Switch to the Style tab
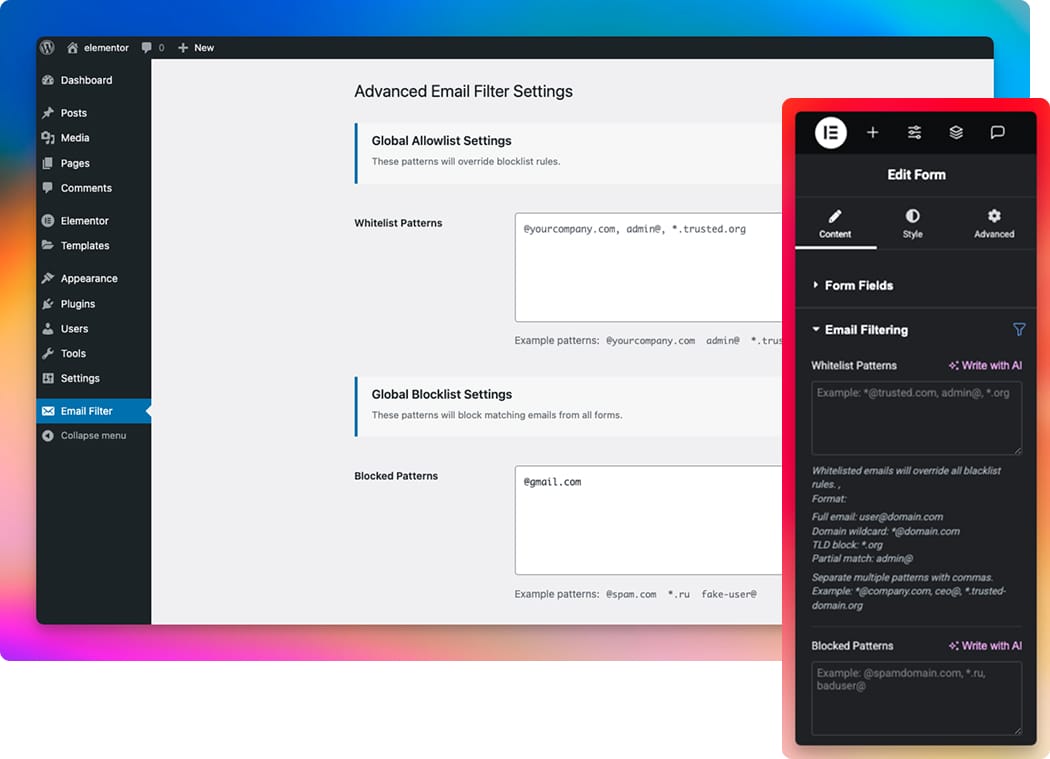The width and height of the screenshot is (1050, 759). point(912,223)
